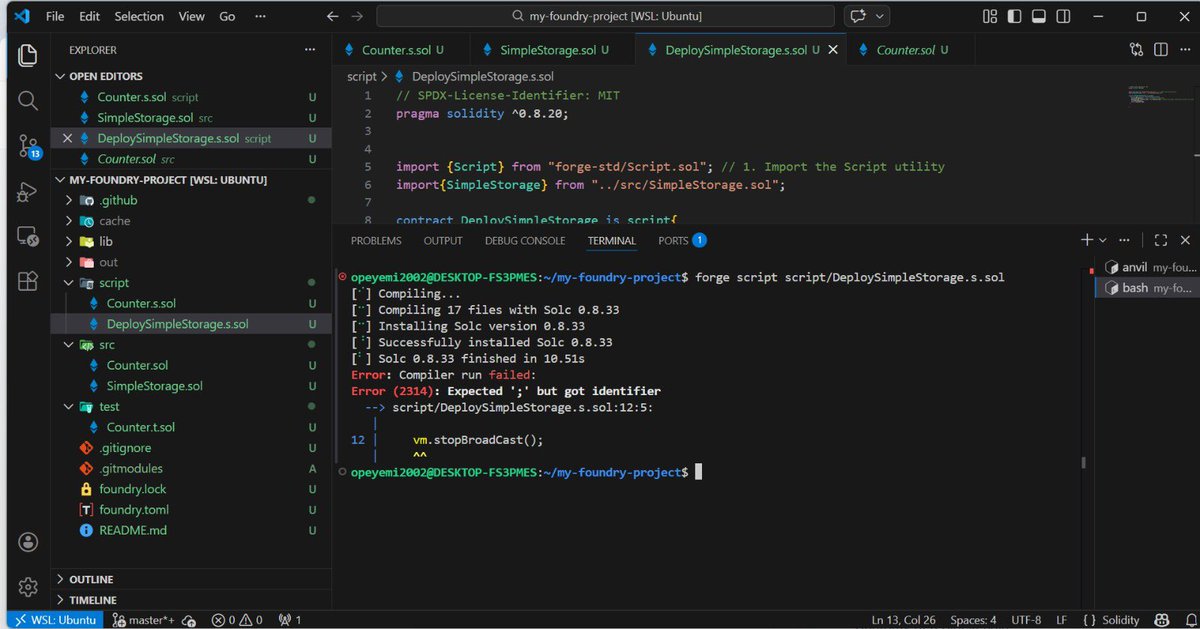Open the Search view in activity bar
1200x629 pixels.
[27, 100]
